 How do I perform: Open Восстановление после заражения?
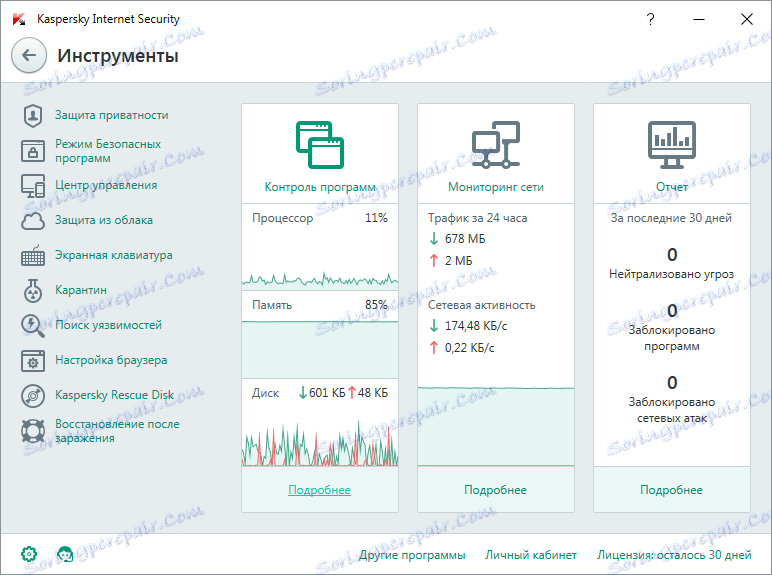[117, 431]
